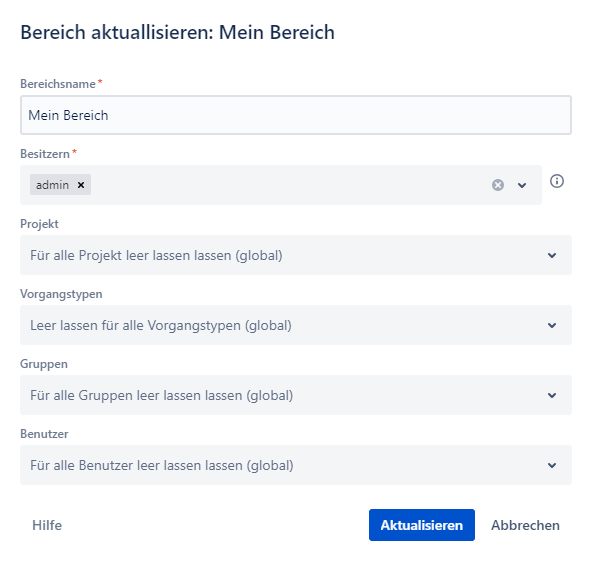The width and height of the screenshot is (590, 561).
Task: Expand the Benutzer dropdown chevron
Action: 552,465
